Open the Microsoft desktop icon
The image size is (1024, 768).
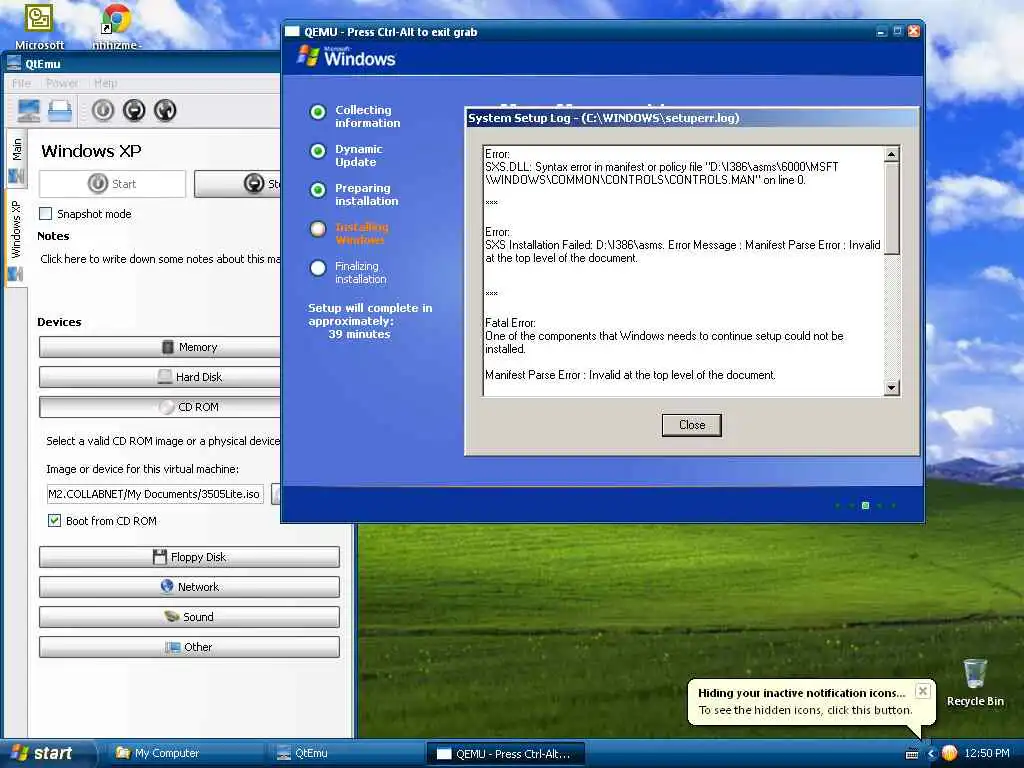point(39,26)
